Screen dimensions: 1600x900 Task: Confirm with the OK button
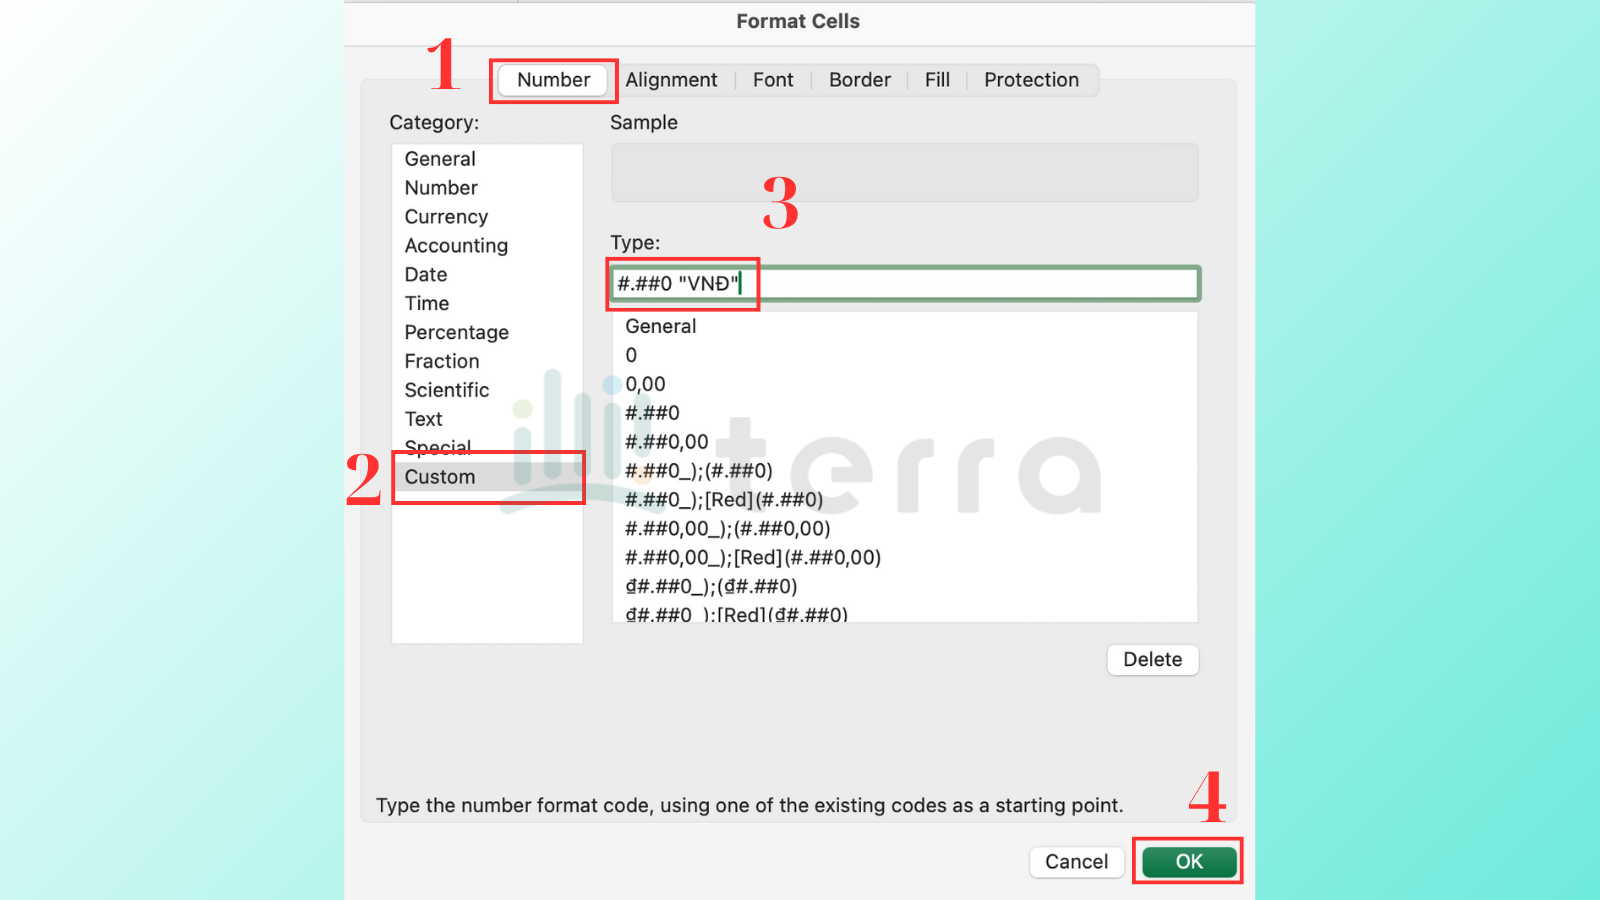tap(1189, 862)
